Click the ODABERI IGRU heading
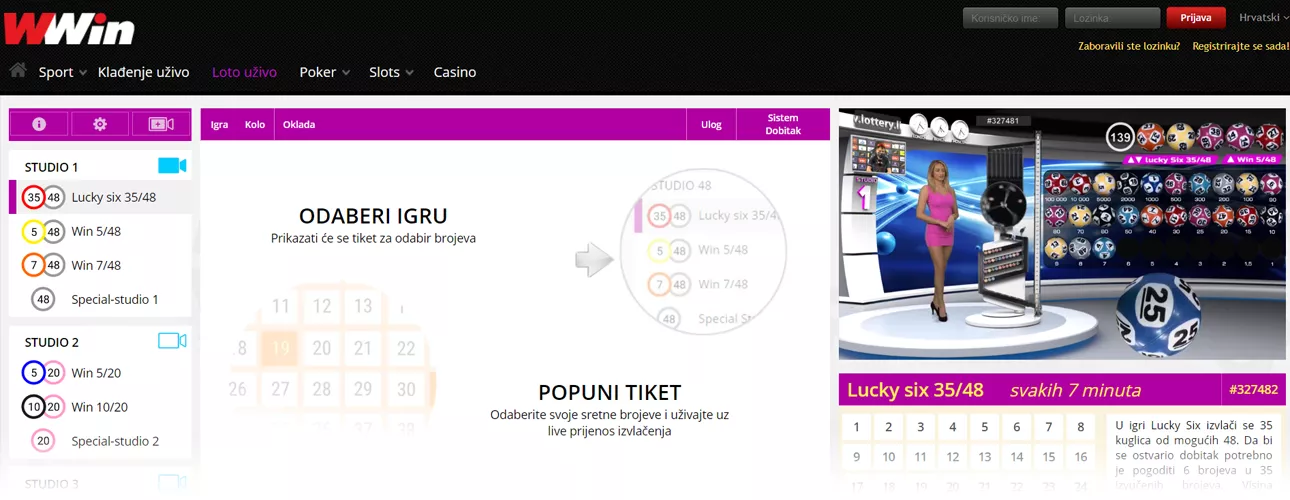Screen dimensions: 1290x500 pyautogui.click(x=373, y=216)
